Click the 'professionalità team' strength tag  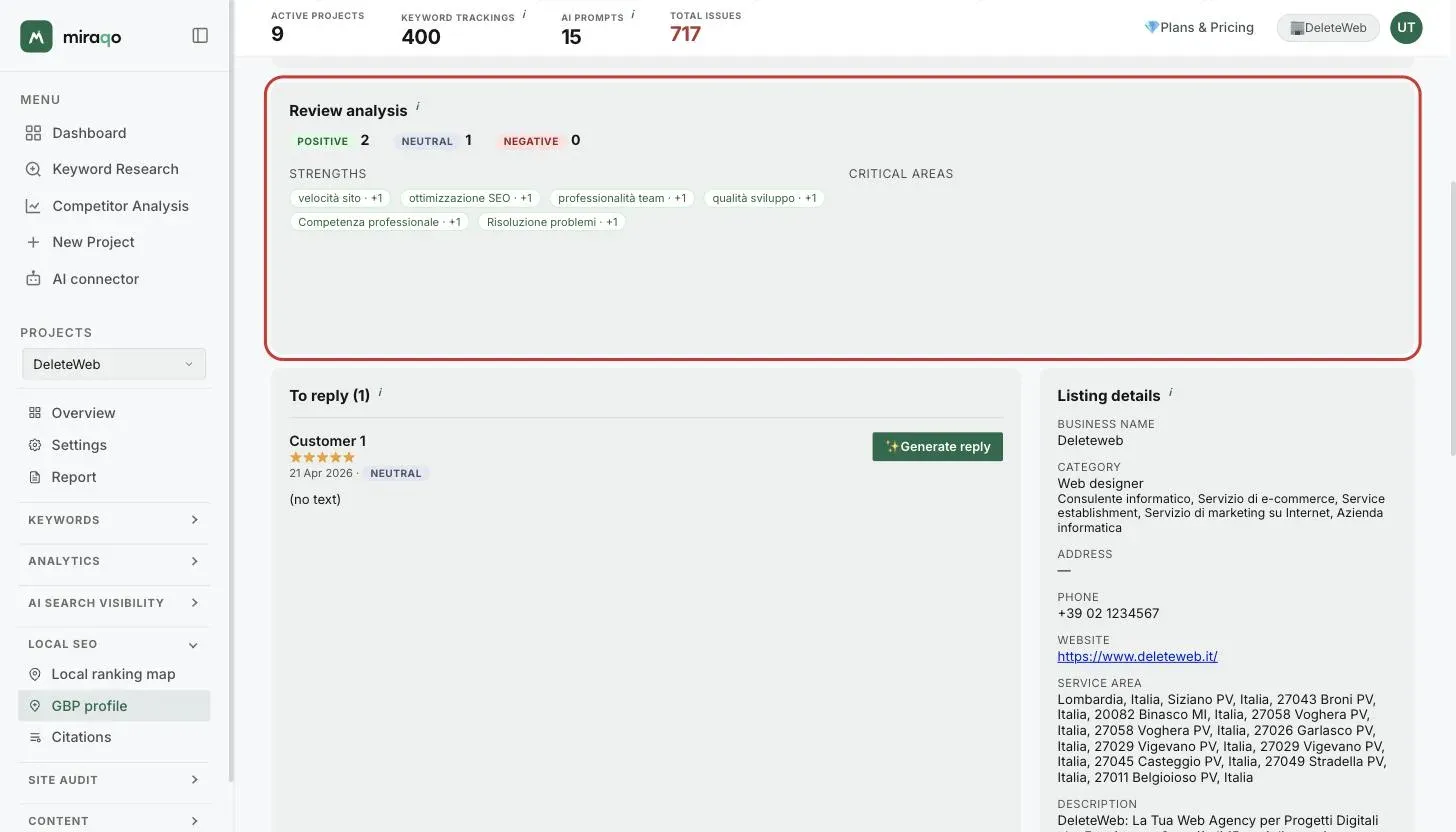click(622, 198)
